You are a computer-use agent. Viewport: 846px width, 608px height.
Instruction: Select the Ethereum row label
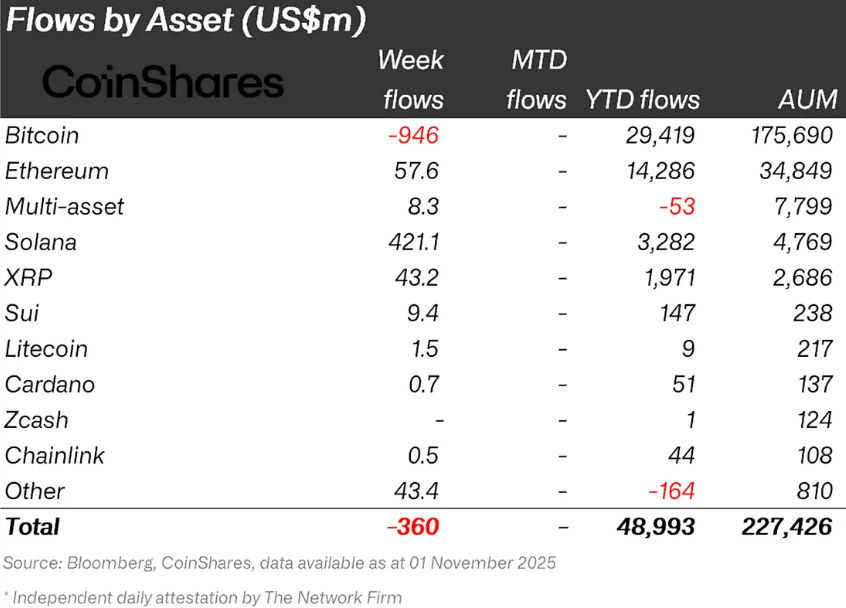coord(57,171)
